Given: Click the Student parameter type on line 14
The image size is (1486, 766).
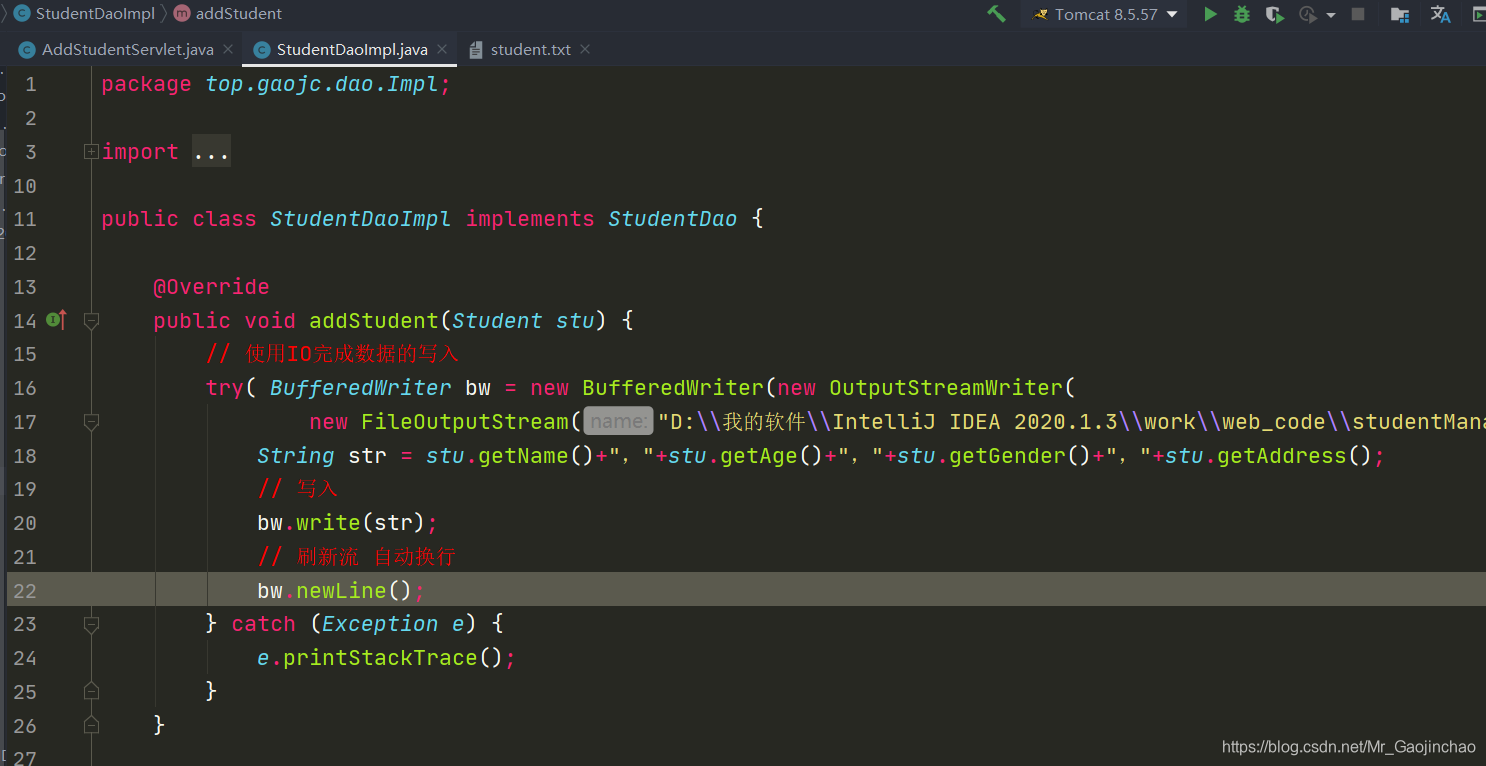Looking at the screenshot, I should pyautogui.click(x=497, y=321).
